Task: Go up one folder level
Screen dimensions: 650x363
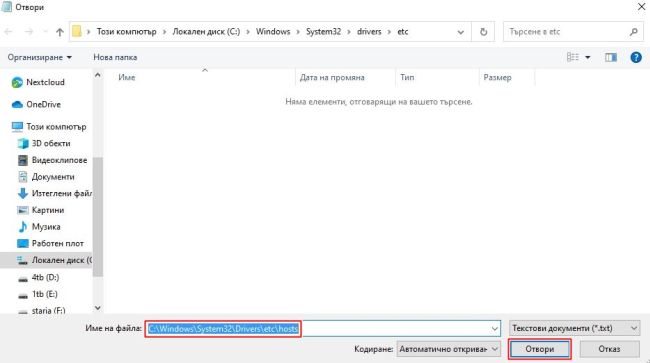Action: tap(60, 32)
